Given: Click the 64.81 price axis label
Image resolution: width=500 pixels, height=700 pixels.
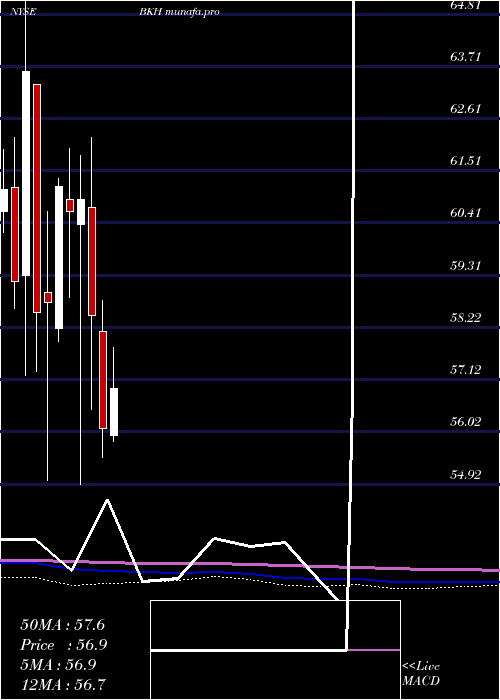Looking at the screenshot, I should click(x=466, y=5).
